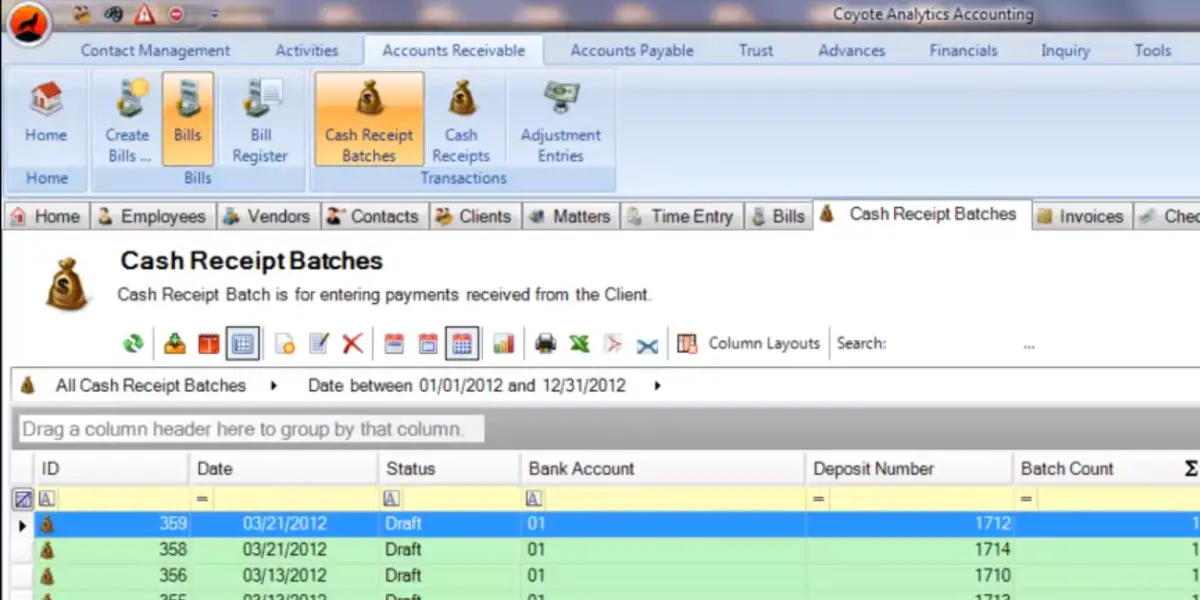Expand the All Cash Receipt Batches arrow

point(274,386)
